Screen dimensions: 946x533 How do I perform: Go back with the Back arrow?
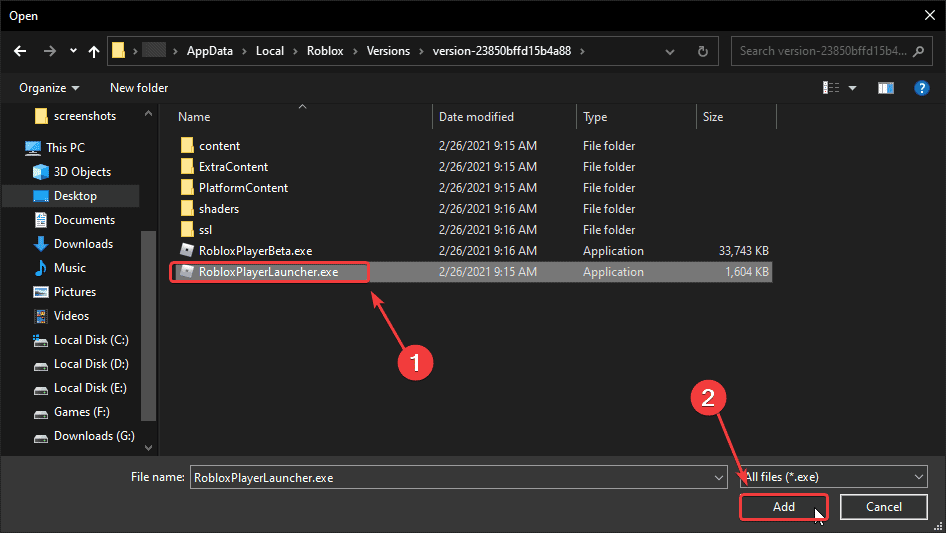20,51
